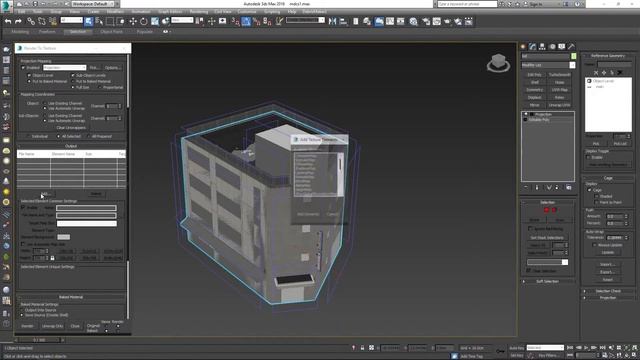This screenshot has width=640, height=360.
Task: Choose the Select and Rotate tool
Action: (x=144, y=21)
